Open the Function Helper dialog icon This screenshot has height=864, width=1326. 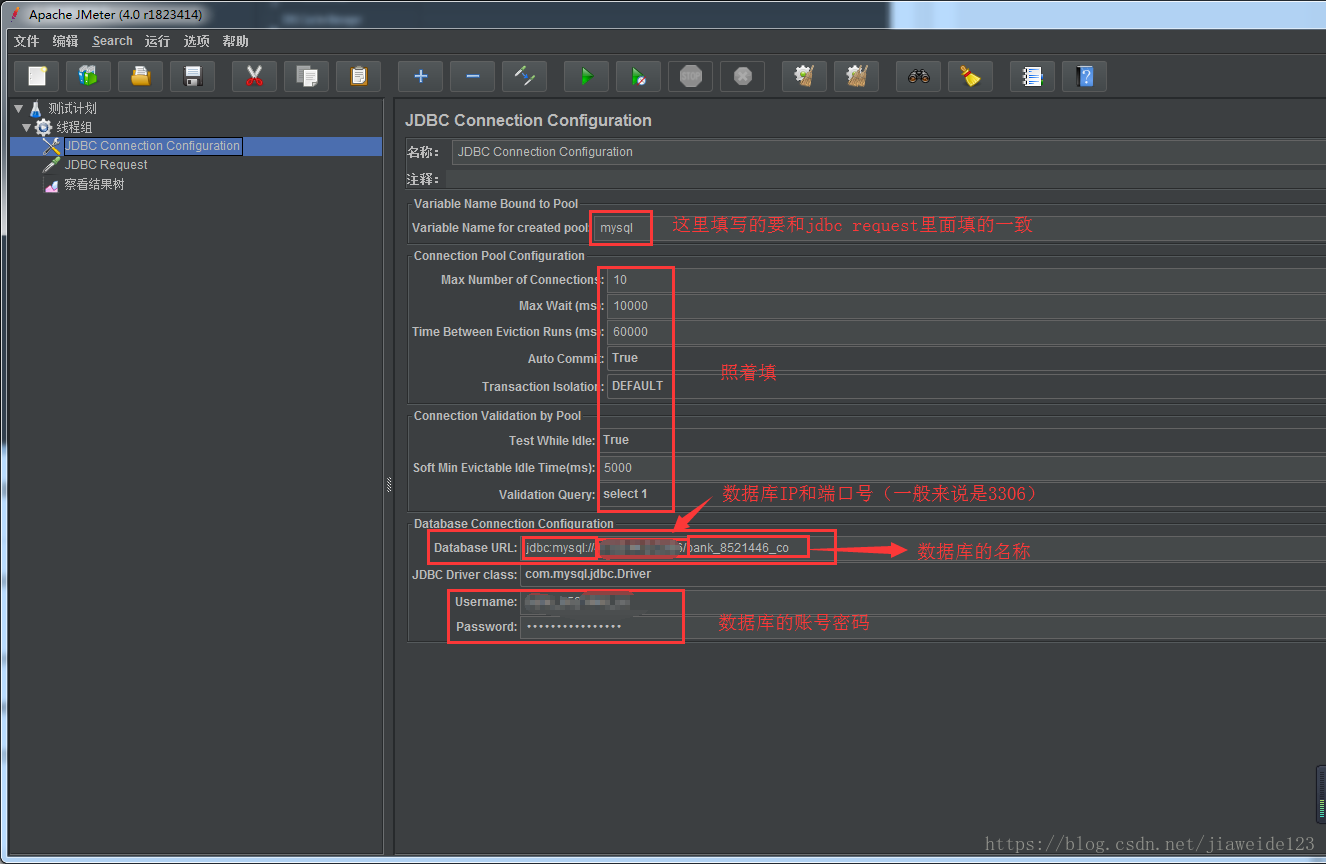click(x=1032, y=76)
